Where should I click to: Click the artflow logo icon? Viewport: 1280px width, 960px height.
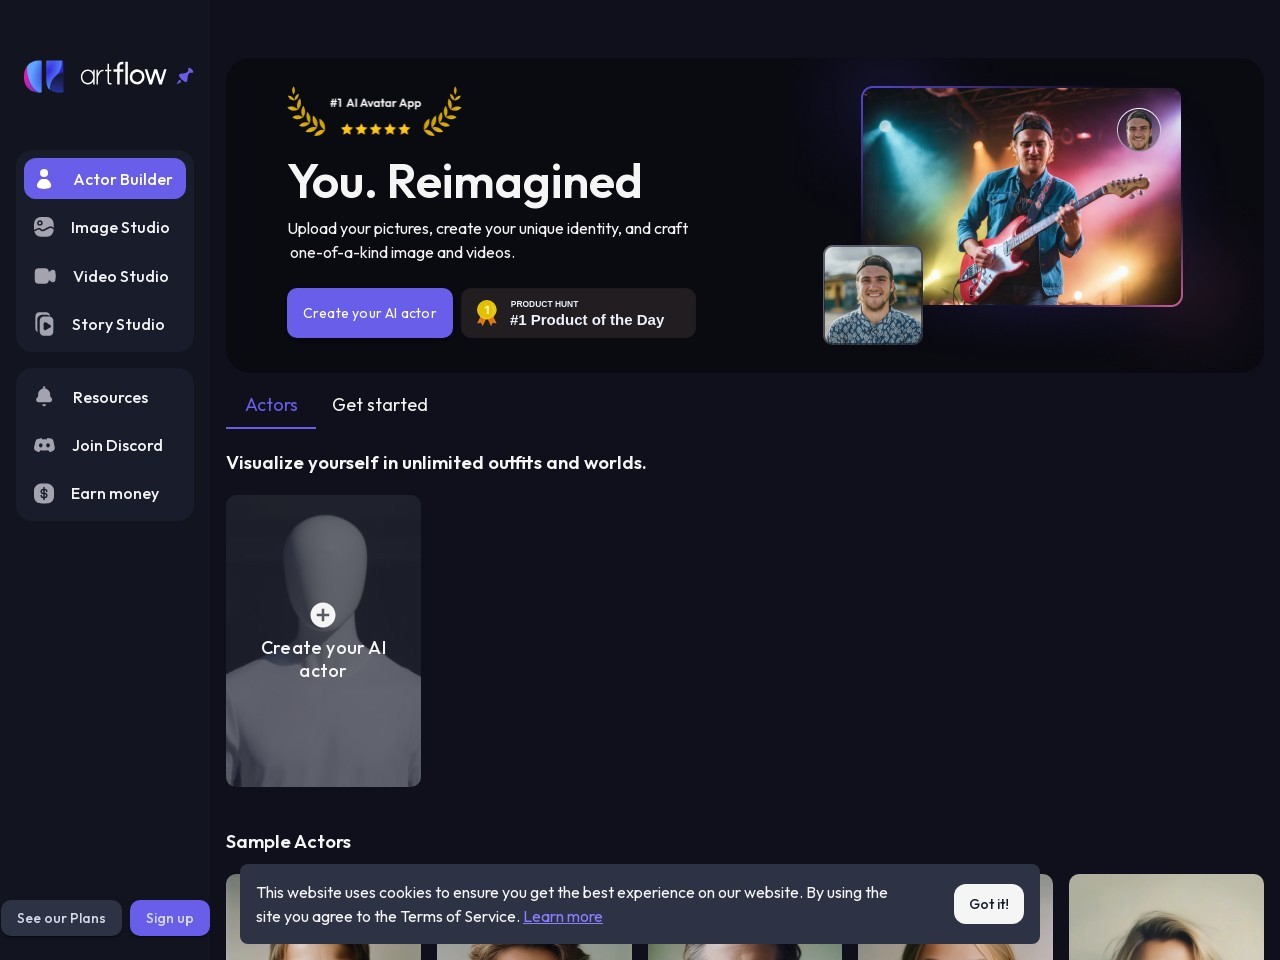pyautogui.click(x=44, y=76)
